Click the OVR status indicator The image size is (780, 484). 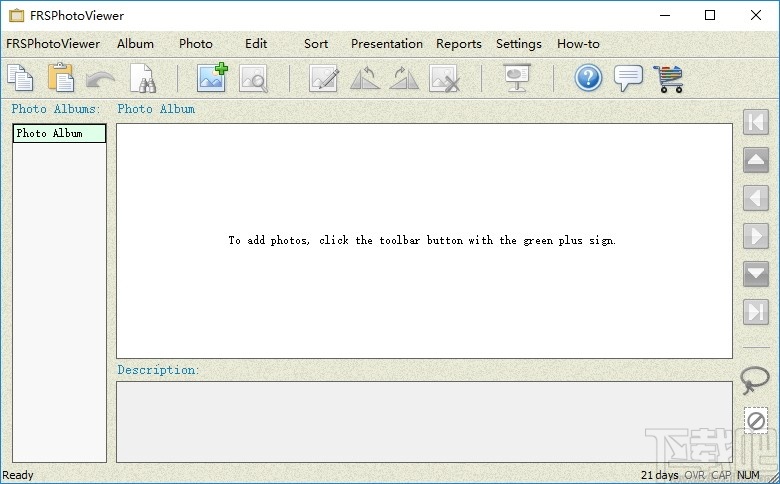(695, 475)
